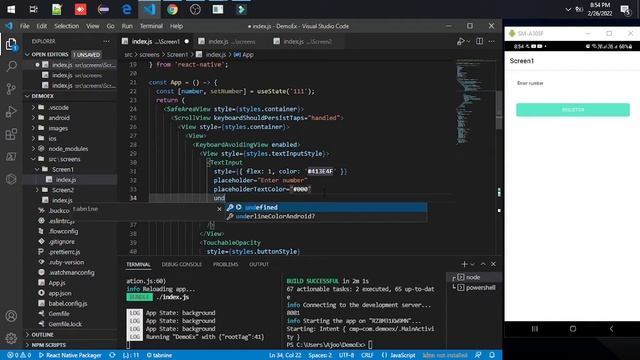Click React Native Packager in status bar
The image size is (640, 360).
click(x=70, y=355)
